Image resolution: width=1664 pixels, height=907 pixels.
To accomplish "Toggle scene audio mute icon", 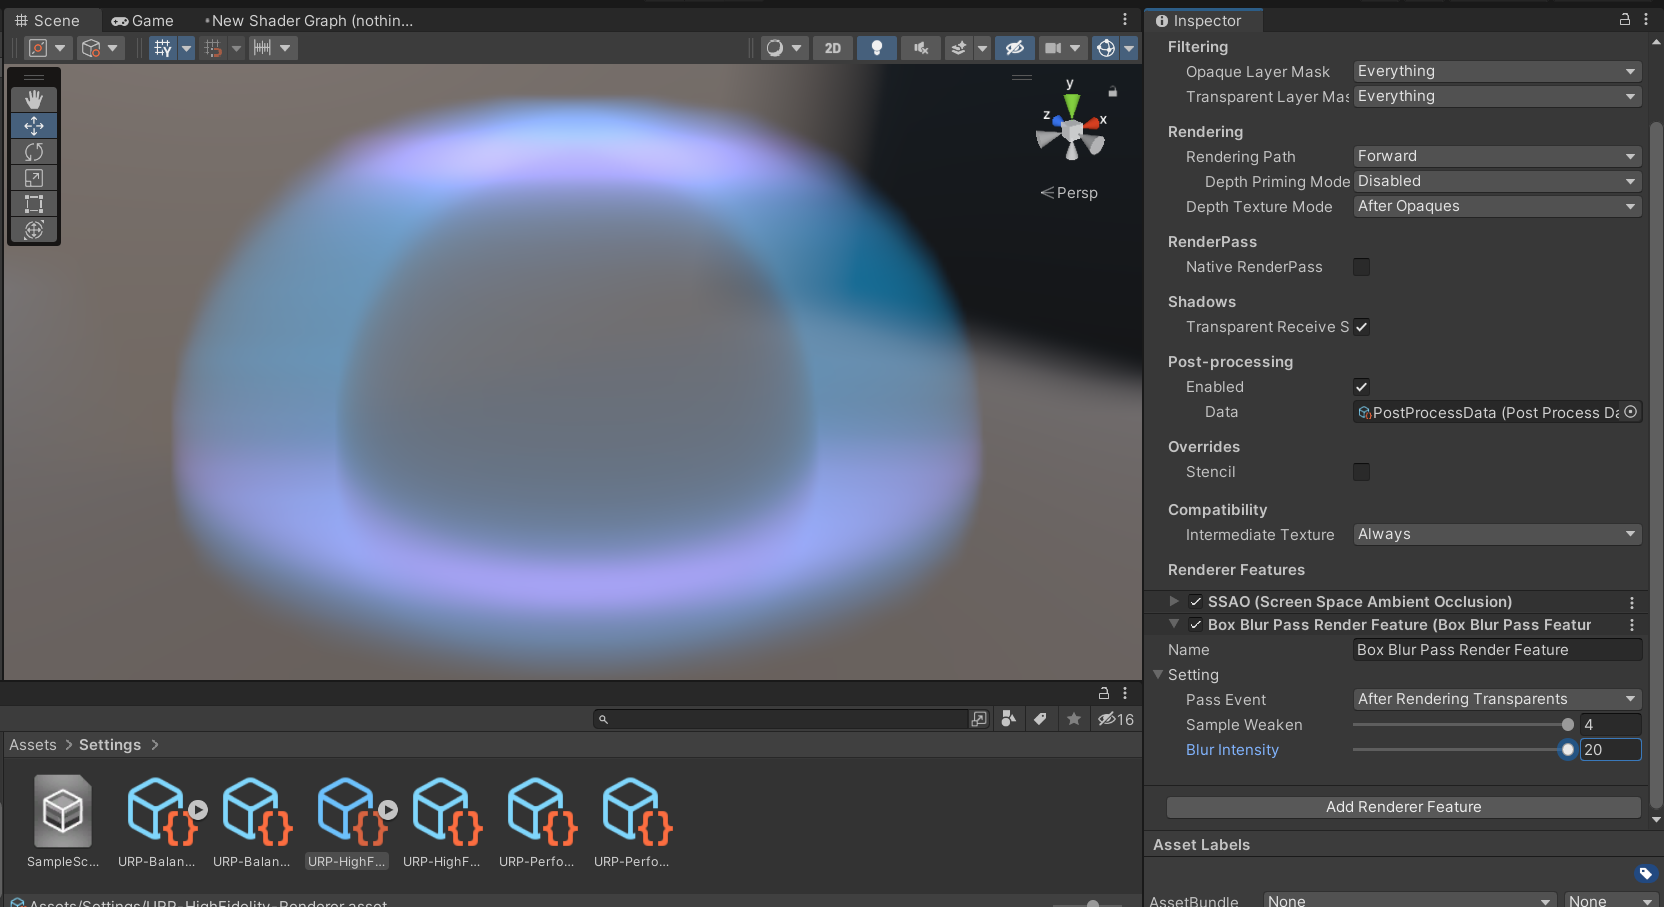I will pos(921,48).
